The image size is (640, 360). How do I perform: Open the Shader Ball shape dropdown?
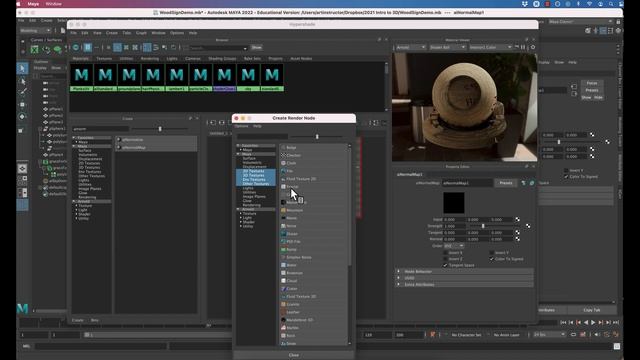[447, 47]
